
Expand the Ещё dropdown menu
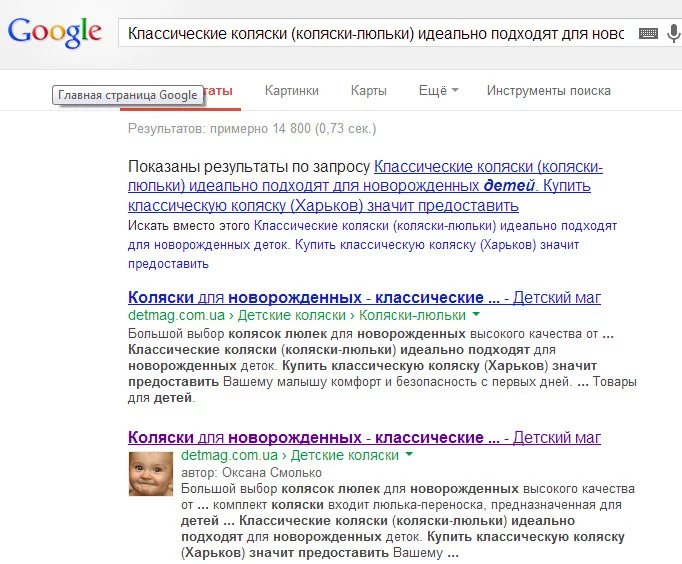point(438,90)
